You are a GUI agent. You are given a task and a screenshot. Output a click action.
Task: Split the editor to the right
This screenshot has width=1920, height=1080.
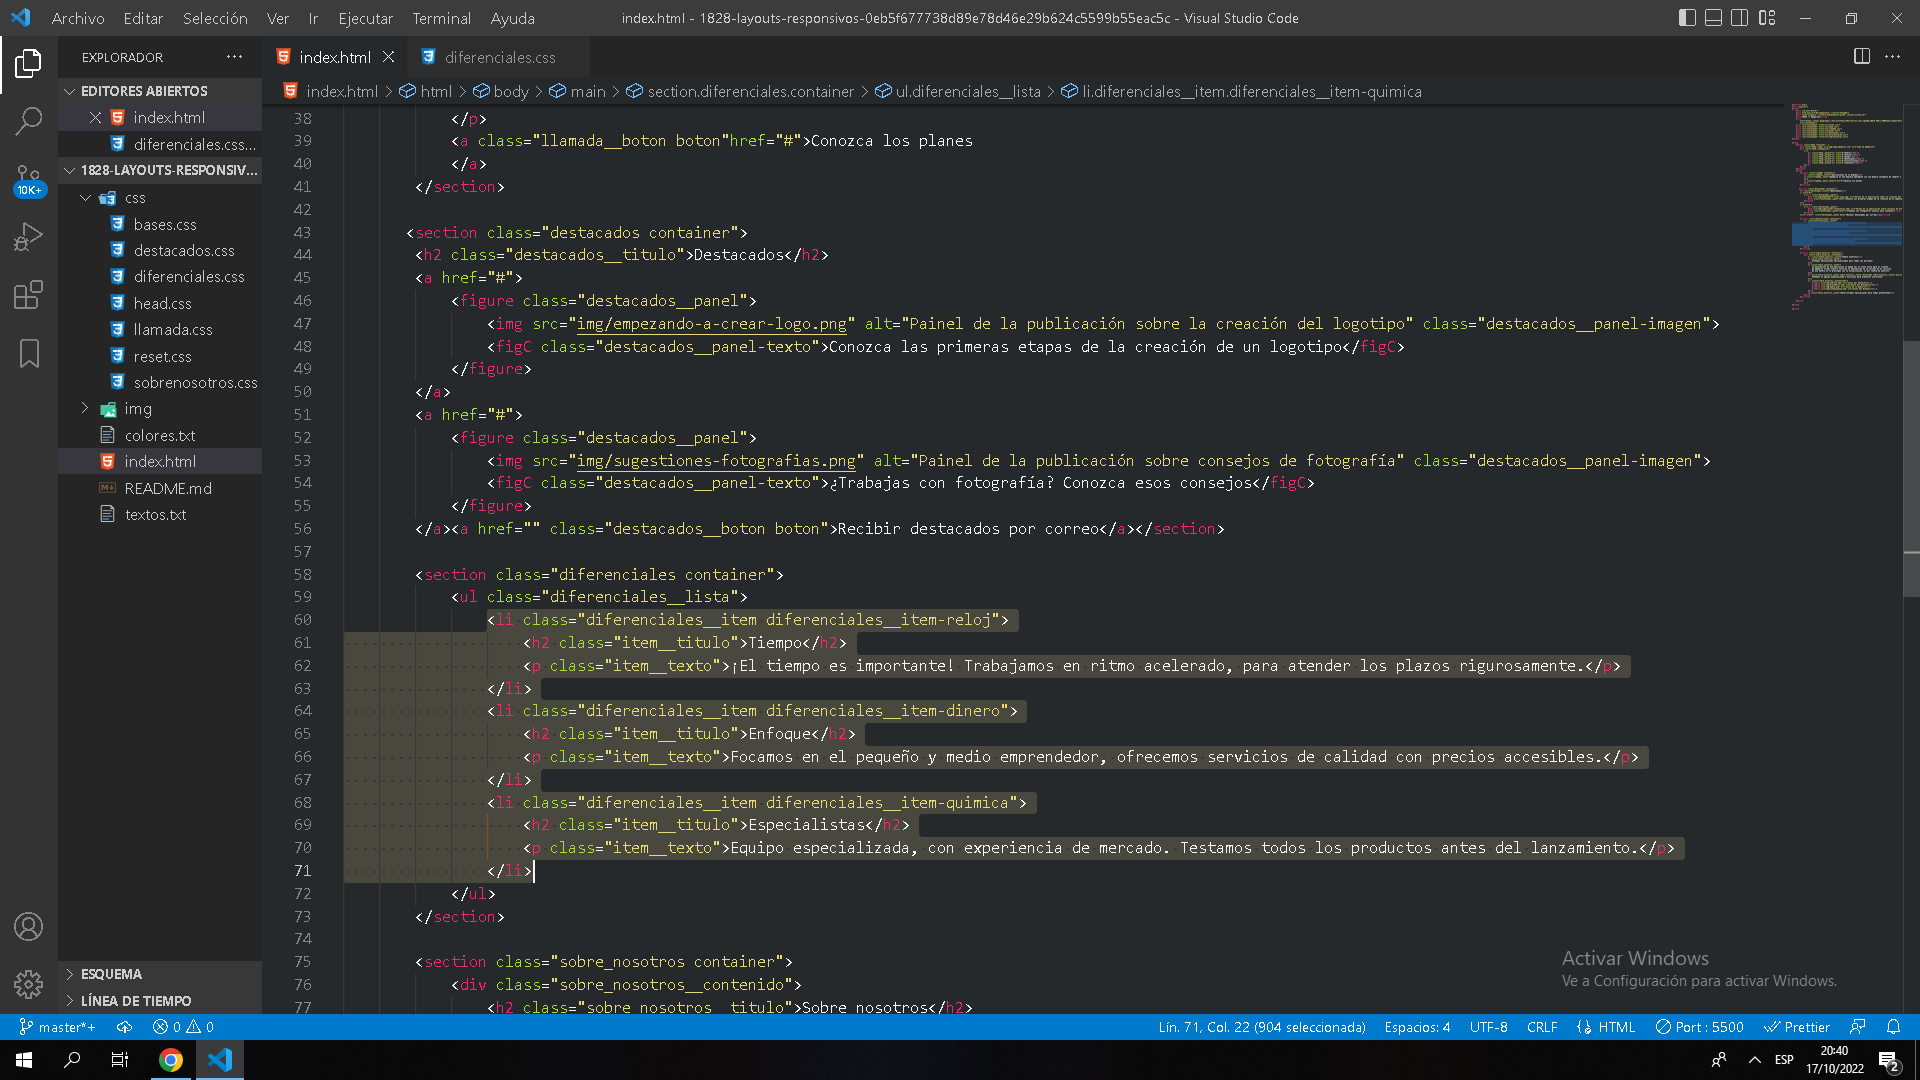point(1862,57)
